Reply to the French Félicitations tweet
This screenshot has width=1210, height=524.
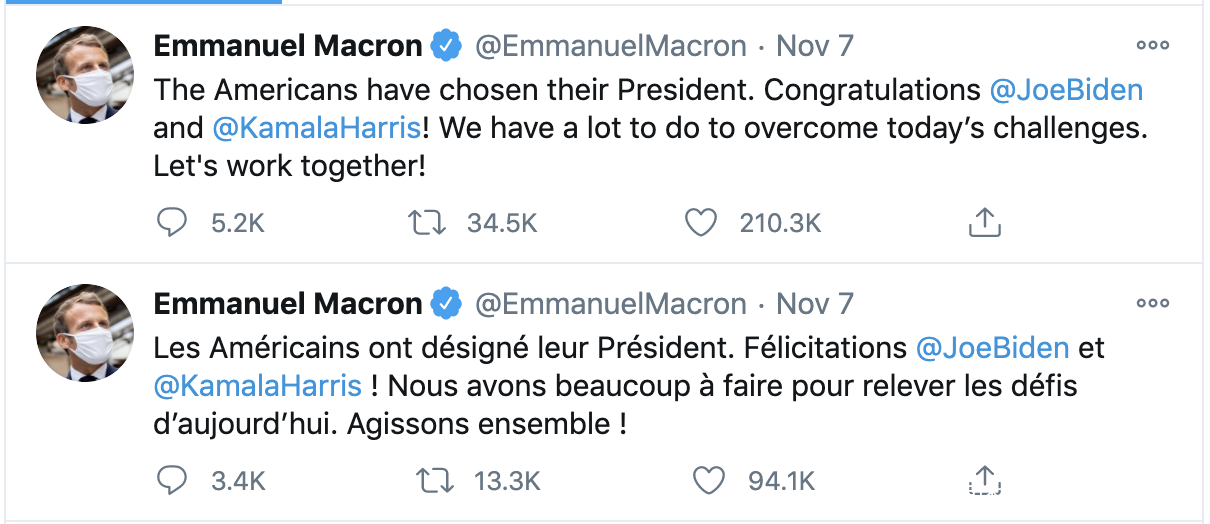tap(173, 481)
